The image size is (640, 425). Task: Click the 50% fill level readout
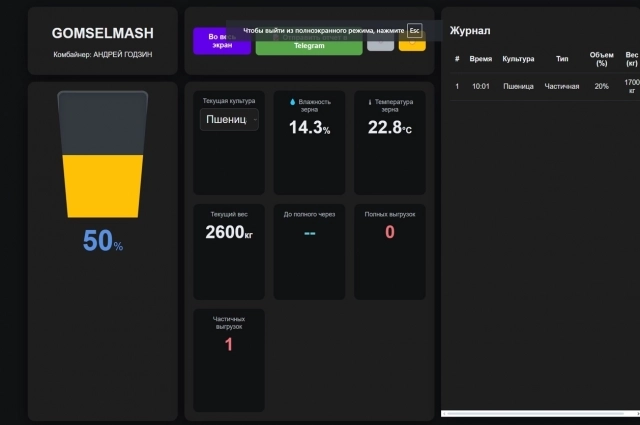[x=102, y=241]
